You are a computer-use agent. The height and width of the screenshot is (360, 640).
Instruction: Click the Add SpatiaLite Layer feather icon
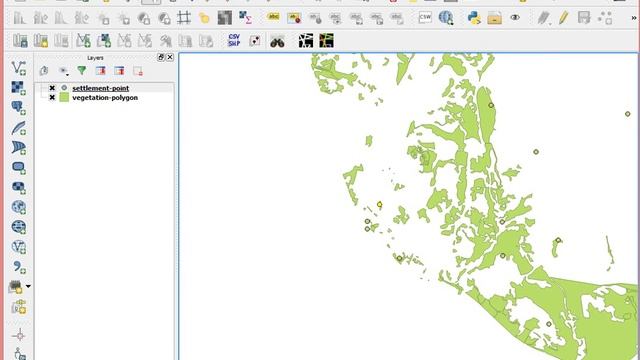point(19,128)
